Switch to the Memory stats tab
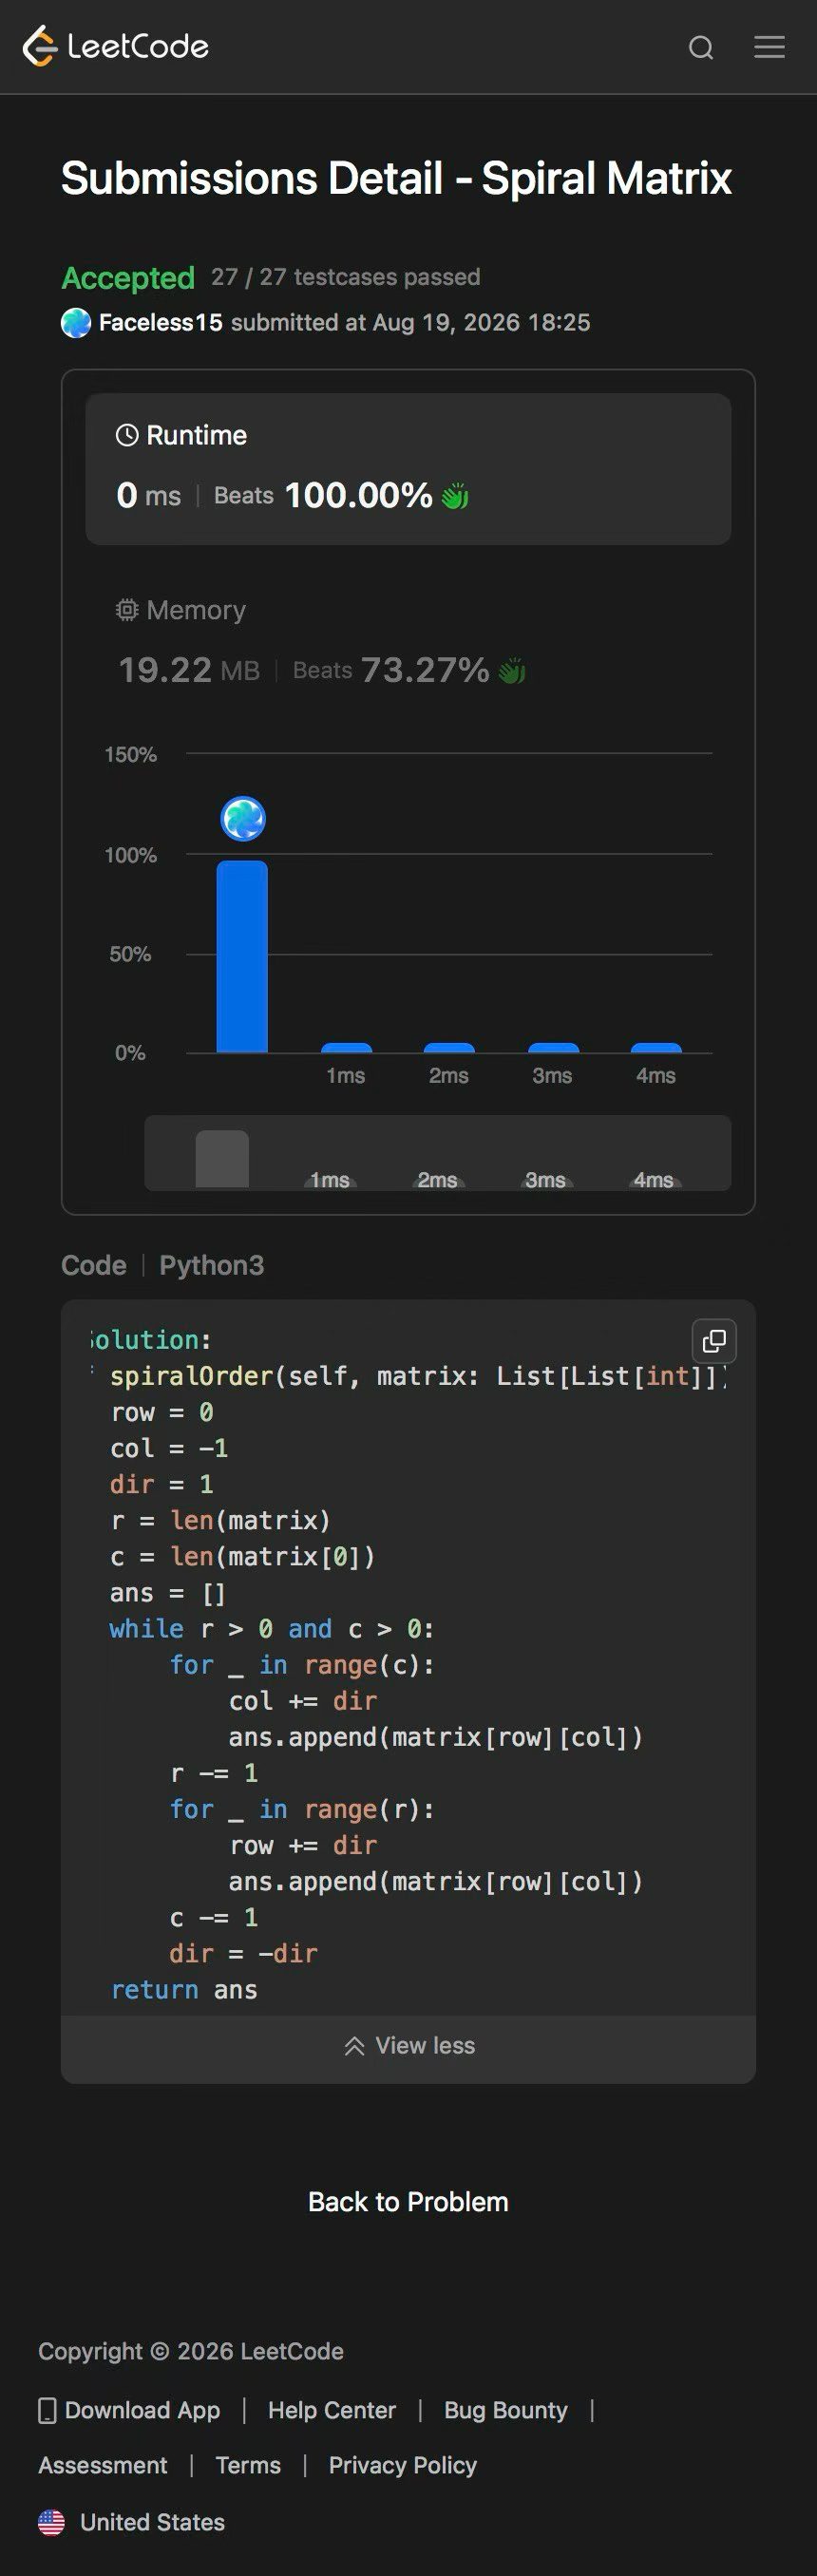This screenshot has height=2576, width=817. point(408,641)
